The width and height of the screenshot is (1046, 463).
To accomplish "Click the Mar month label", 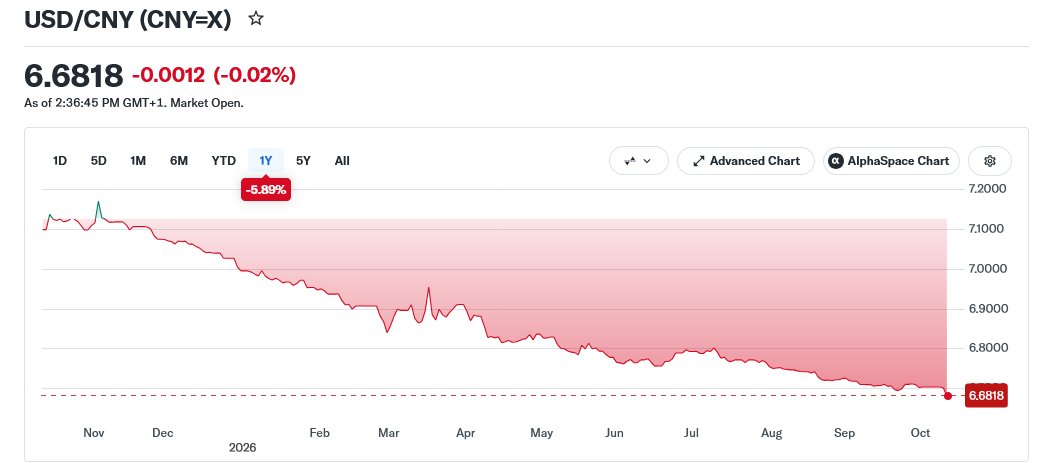I will [389, 433].
